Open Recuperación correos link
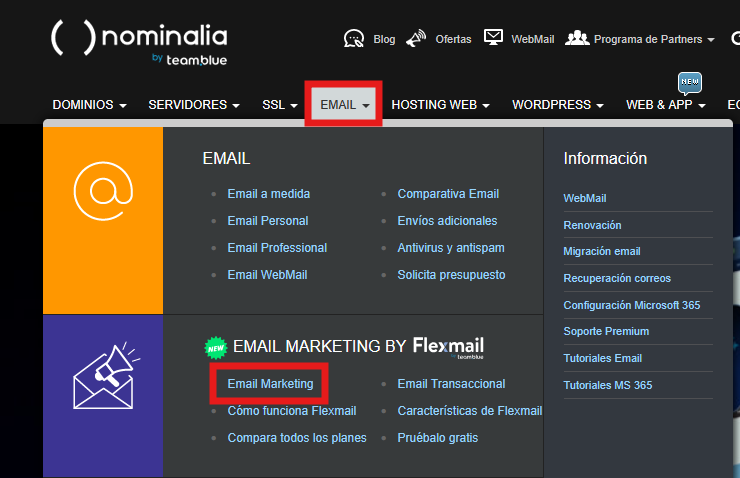 (617, 278)
